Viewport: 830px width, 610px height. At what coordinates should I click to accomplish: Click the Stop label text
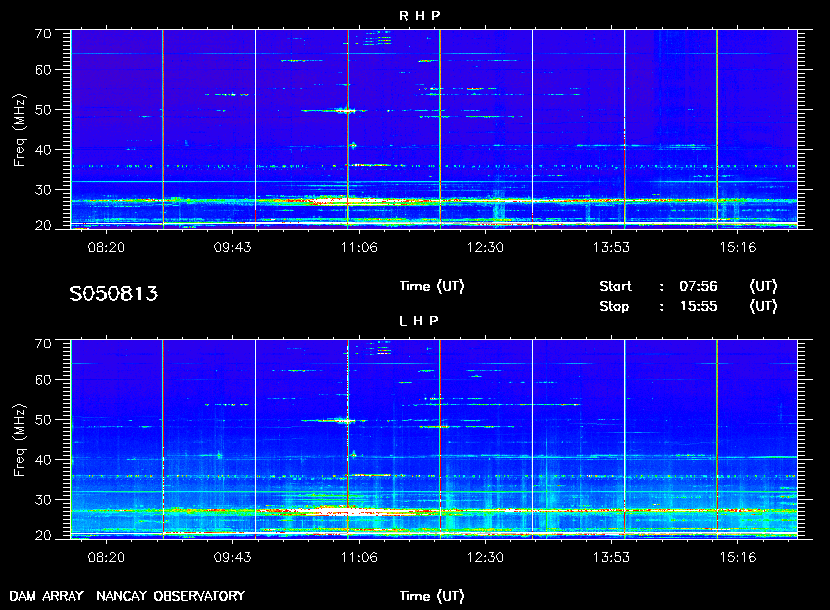tap(614, 307)
